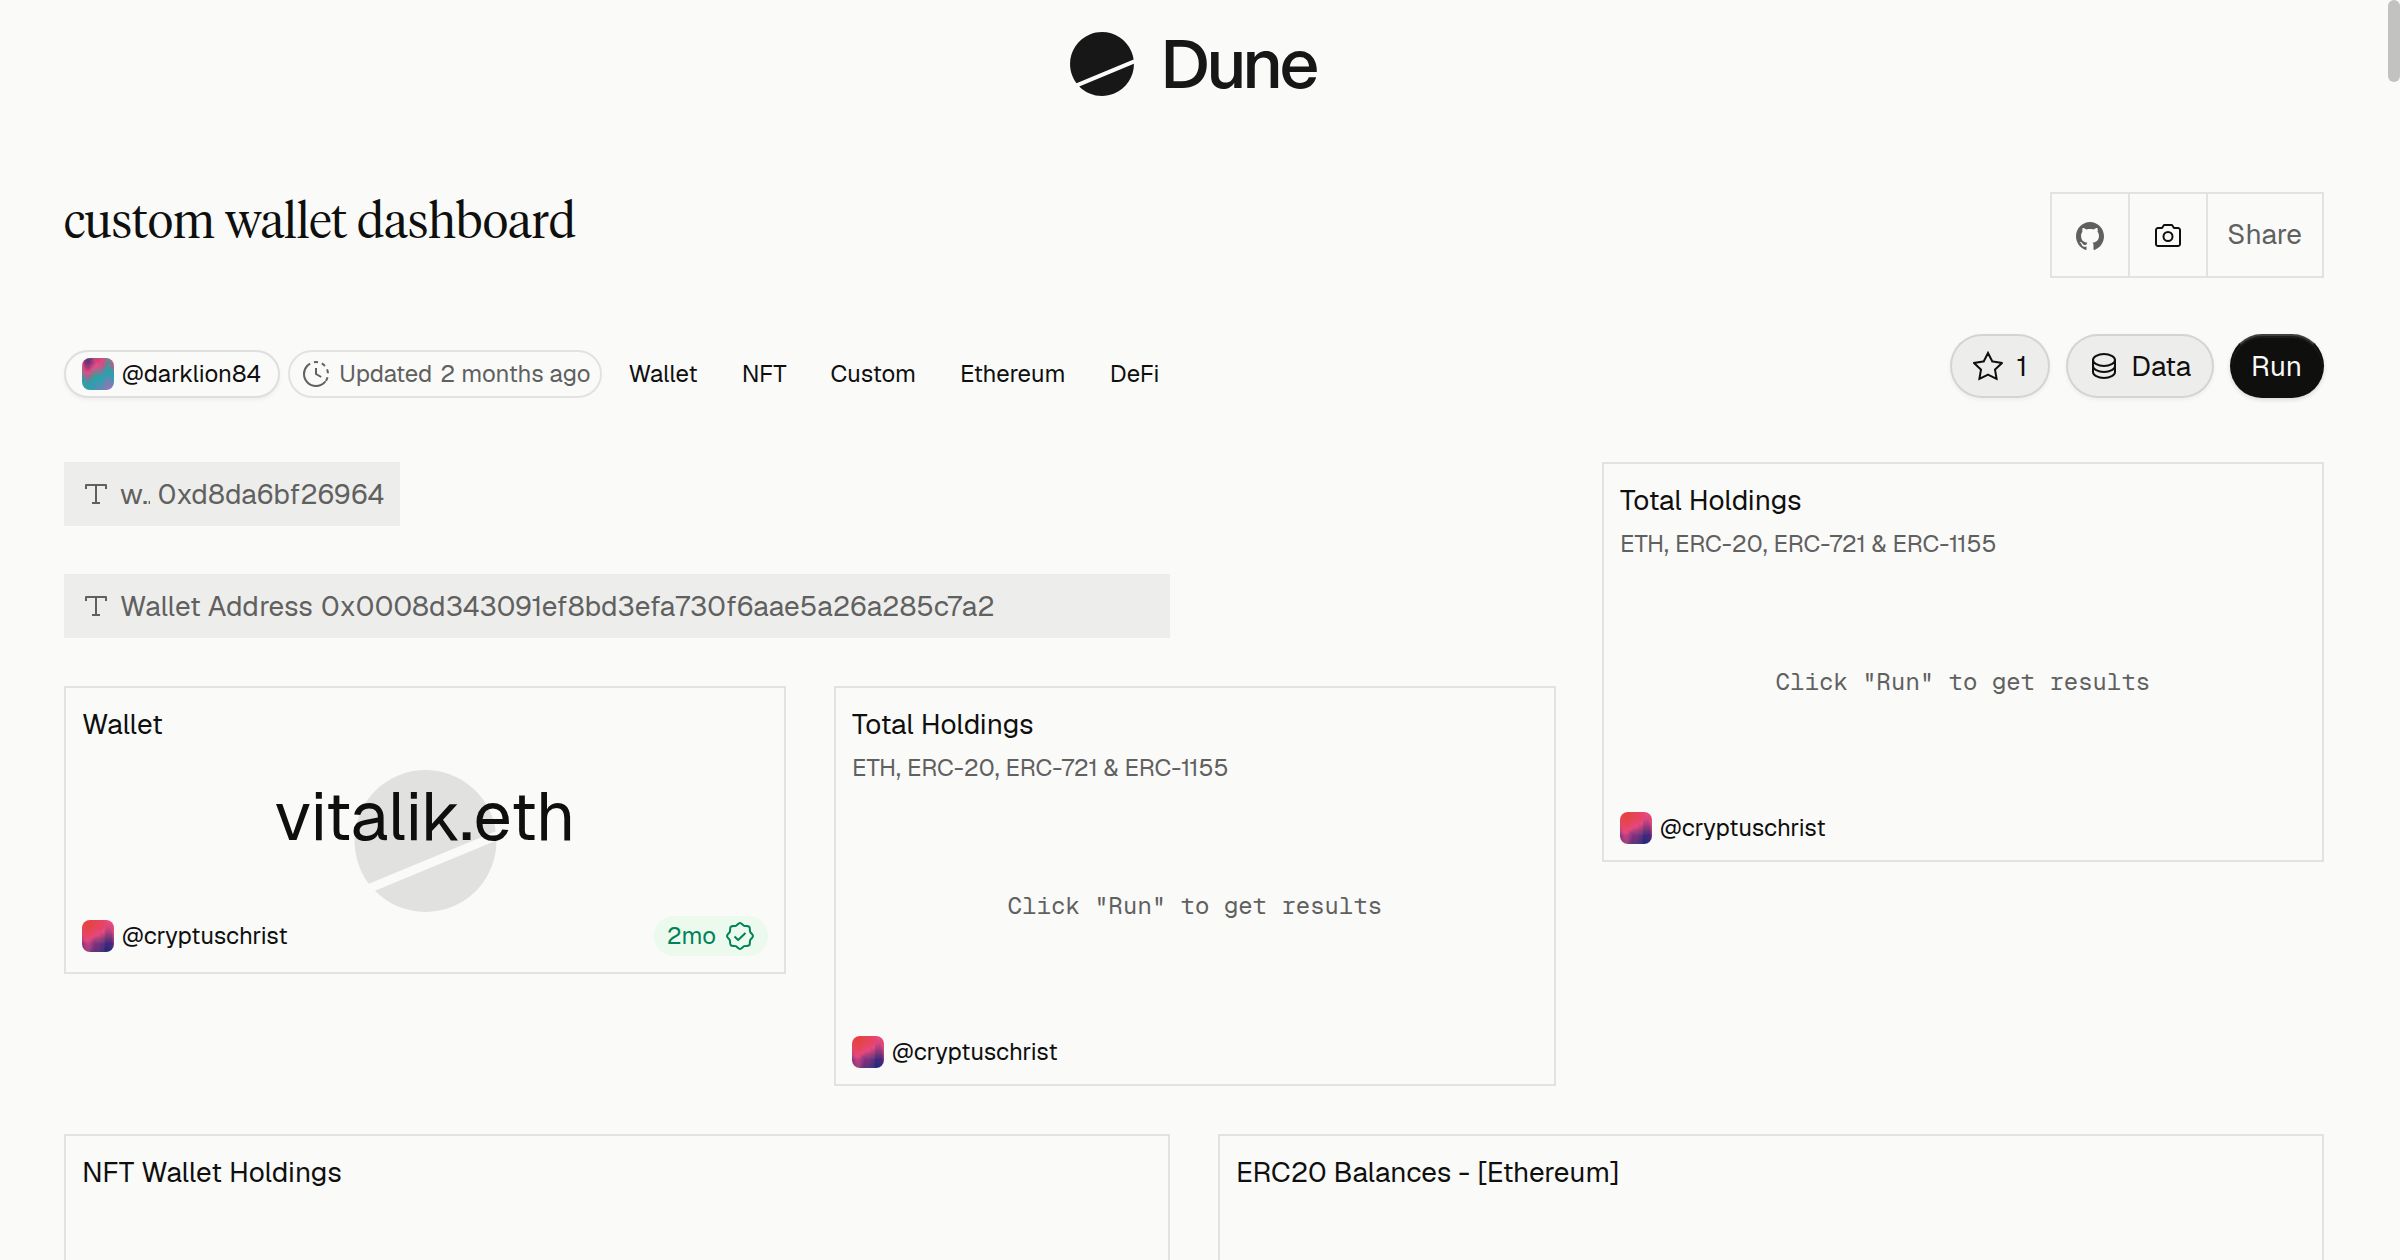
Task: Open @cryptuschrist link in middle Total Holdings card
Action: click(x=974, y=1052)
